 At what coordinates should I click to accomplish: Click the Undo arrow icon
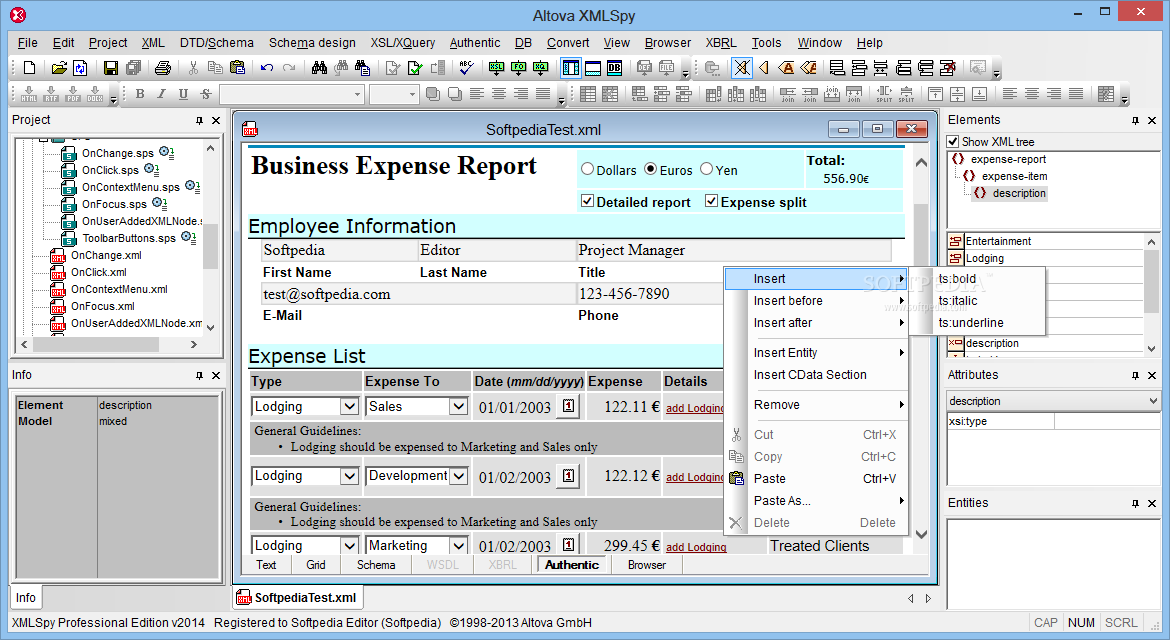266,68
